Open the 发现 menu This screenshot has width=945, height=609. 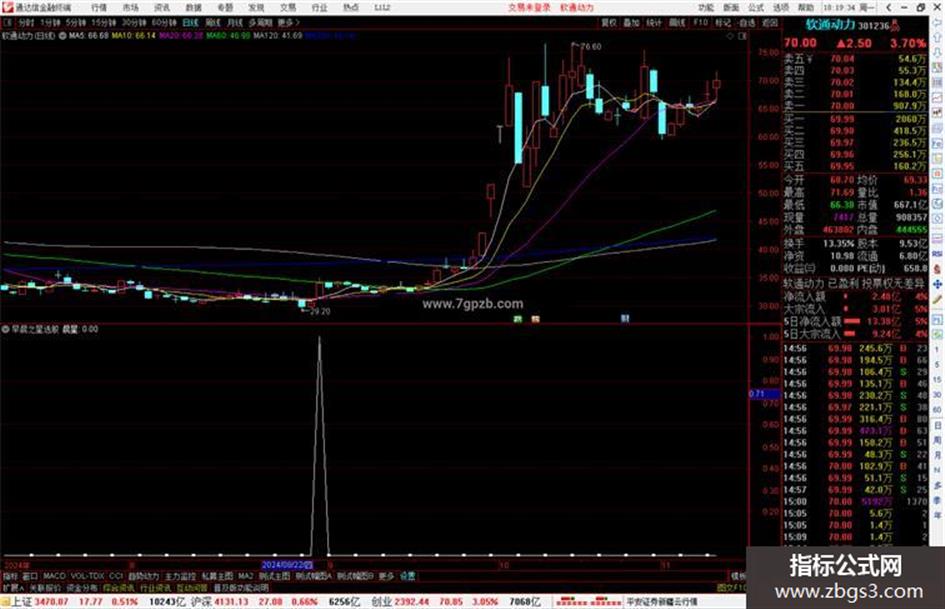pyautogui.click(x=256, y=8)
